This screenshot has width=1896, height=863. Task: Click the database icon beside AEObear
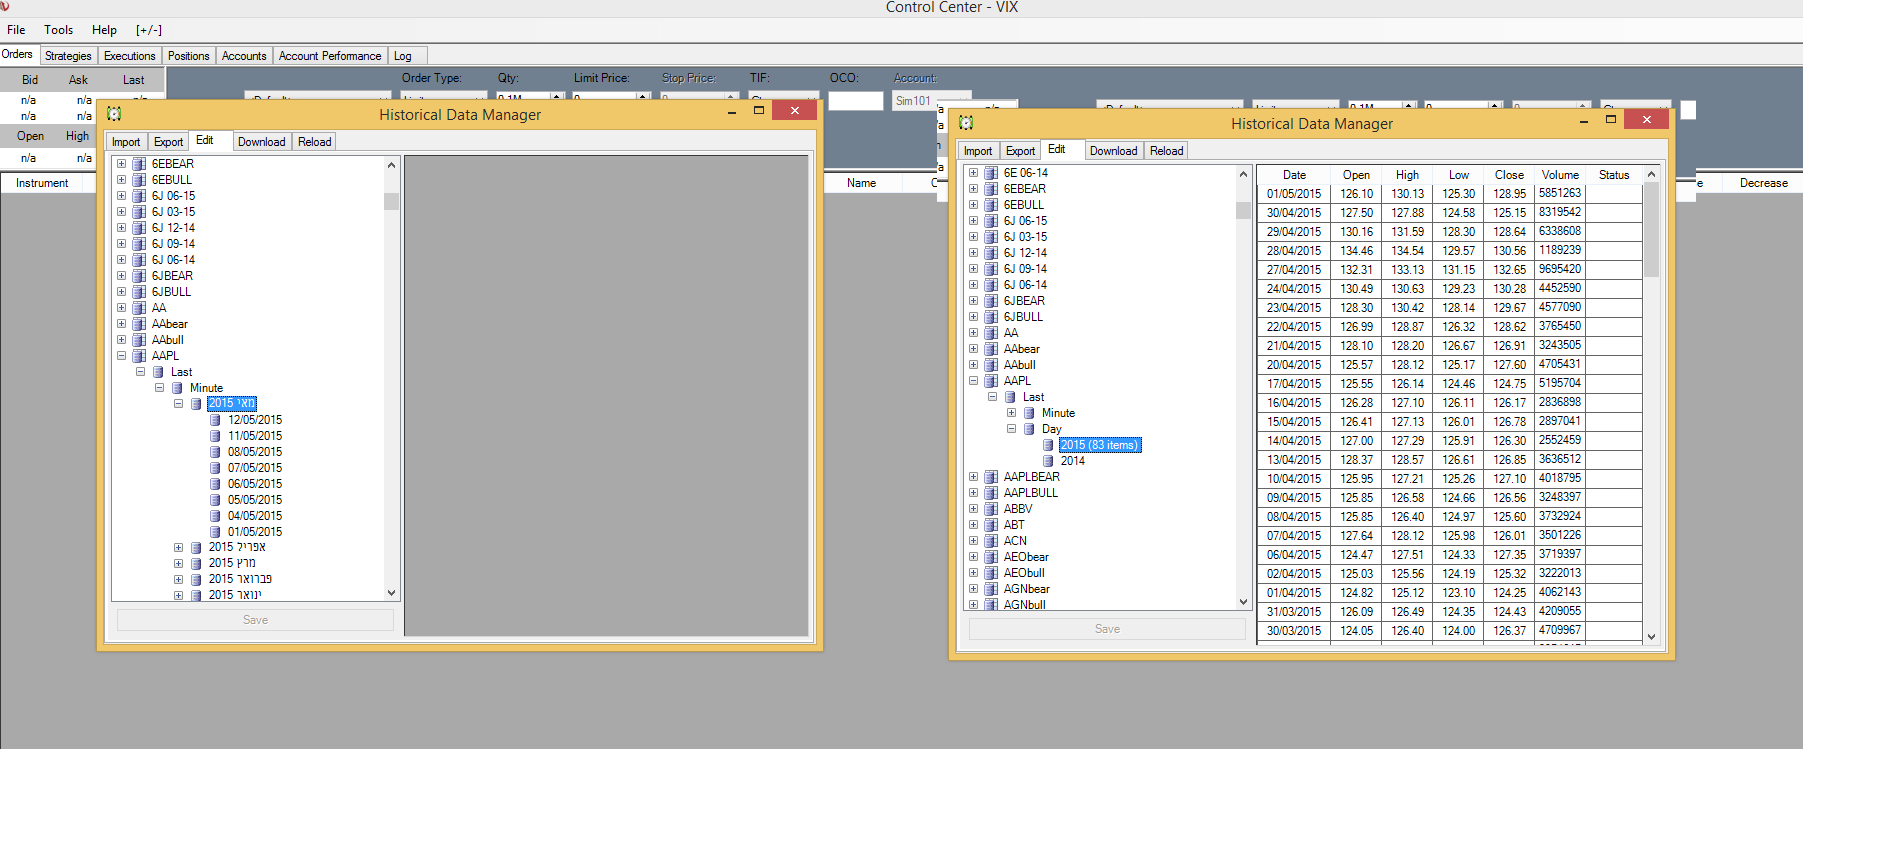[x=991, y=557]
